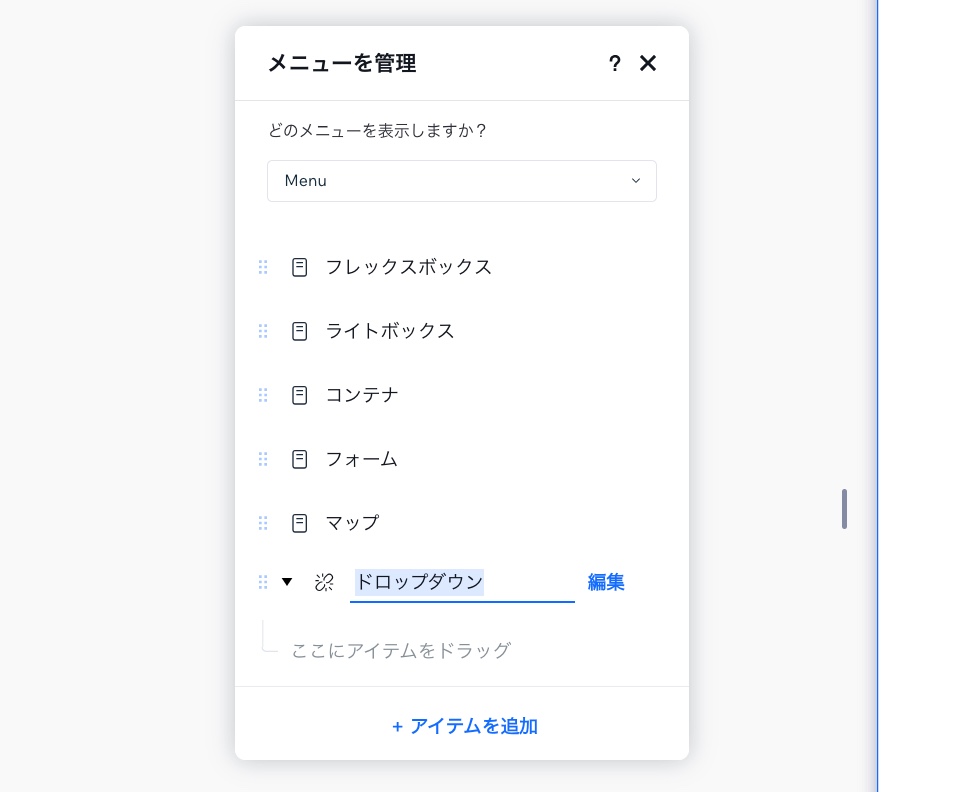
Task: Click the アイテムを追加 button
Action: click(x=463, y=726)
